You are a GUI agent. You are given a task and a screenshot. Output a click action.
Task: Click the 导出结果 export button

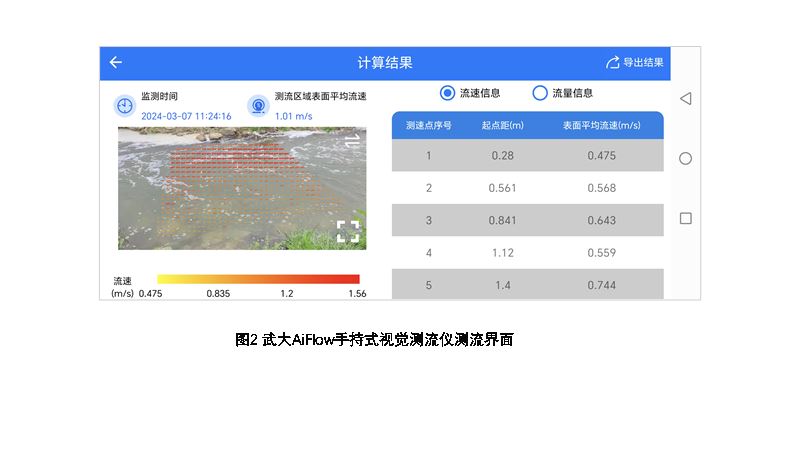[634, 62]
